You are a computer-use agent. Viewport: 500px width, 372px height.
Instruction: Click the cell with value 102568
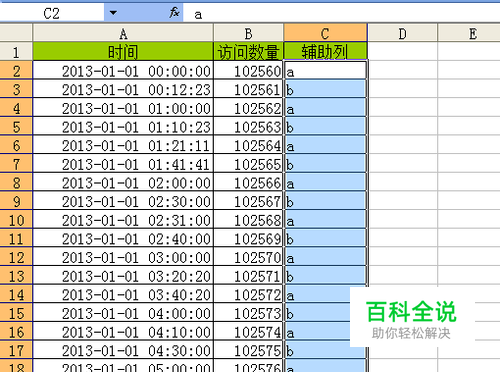click(x=248, y=220)
